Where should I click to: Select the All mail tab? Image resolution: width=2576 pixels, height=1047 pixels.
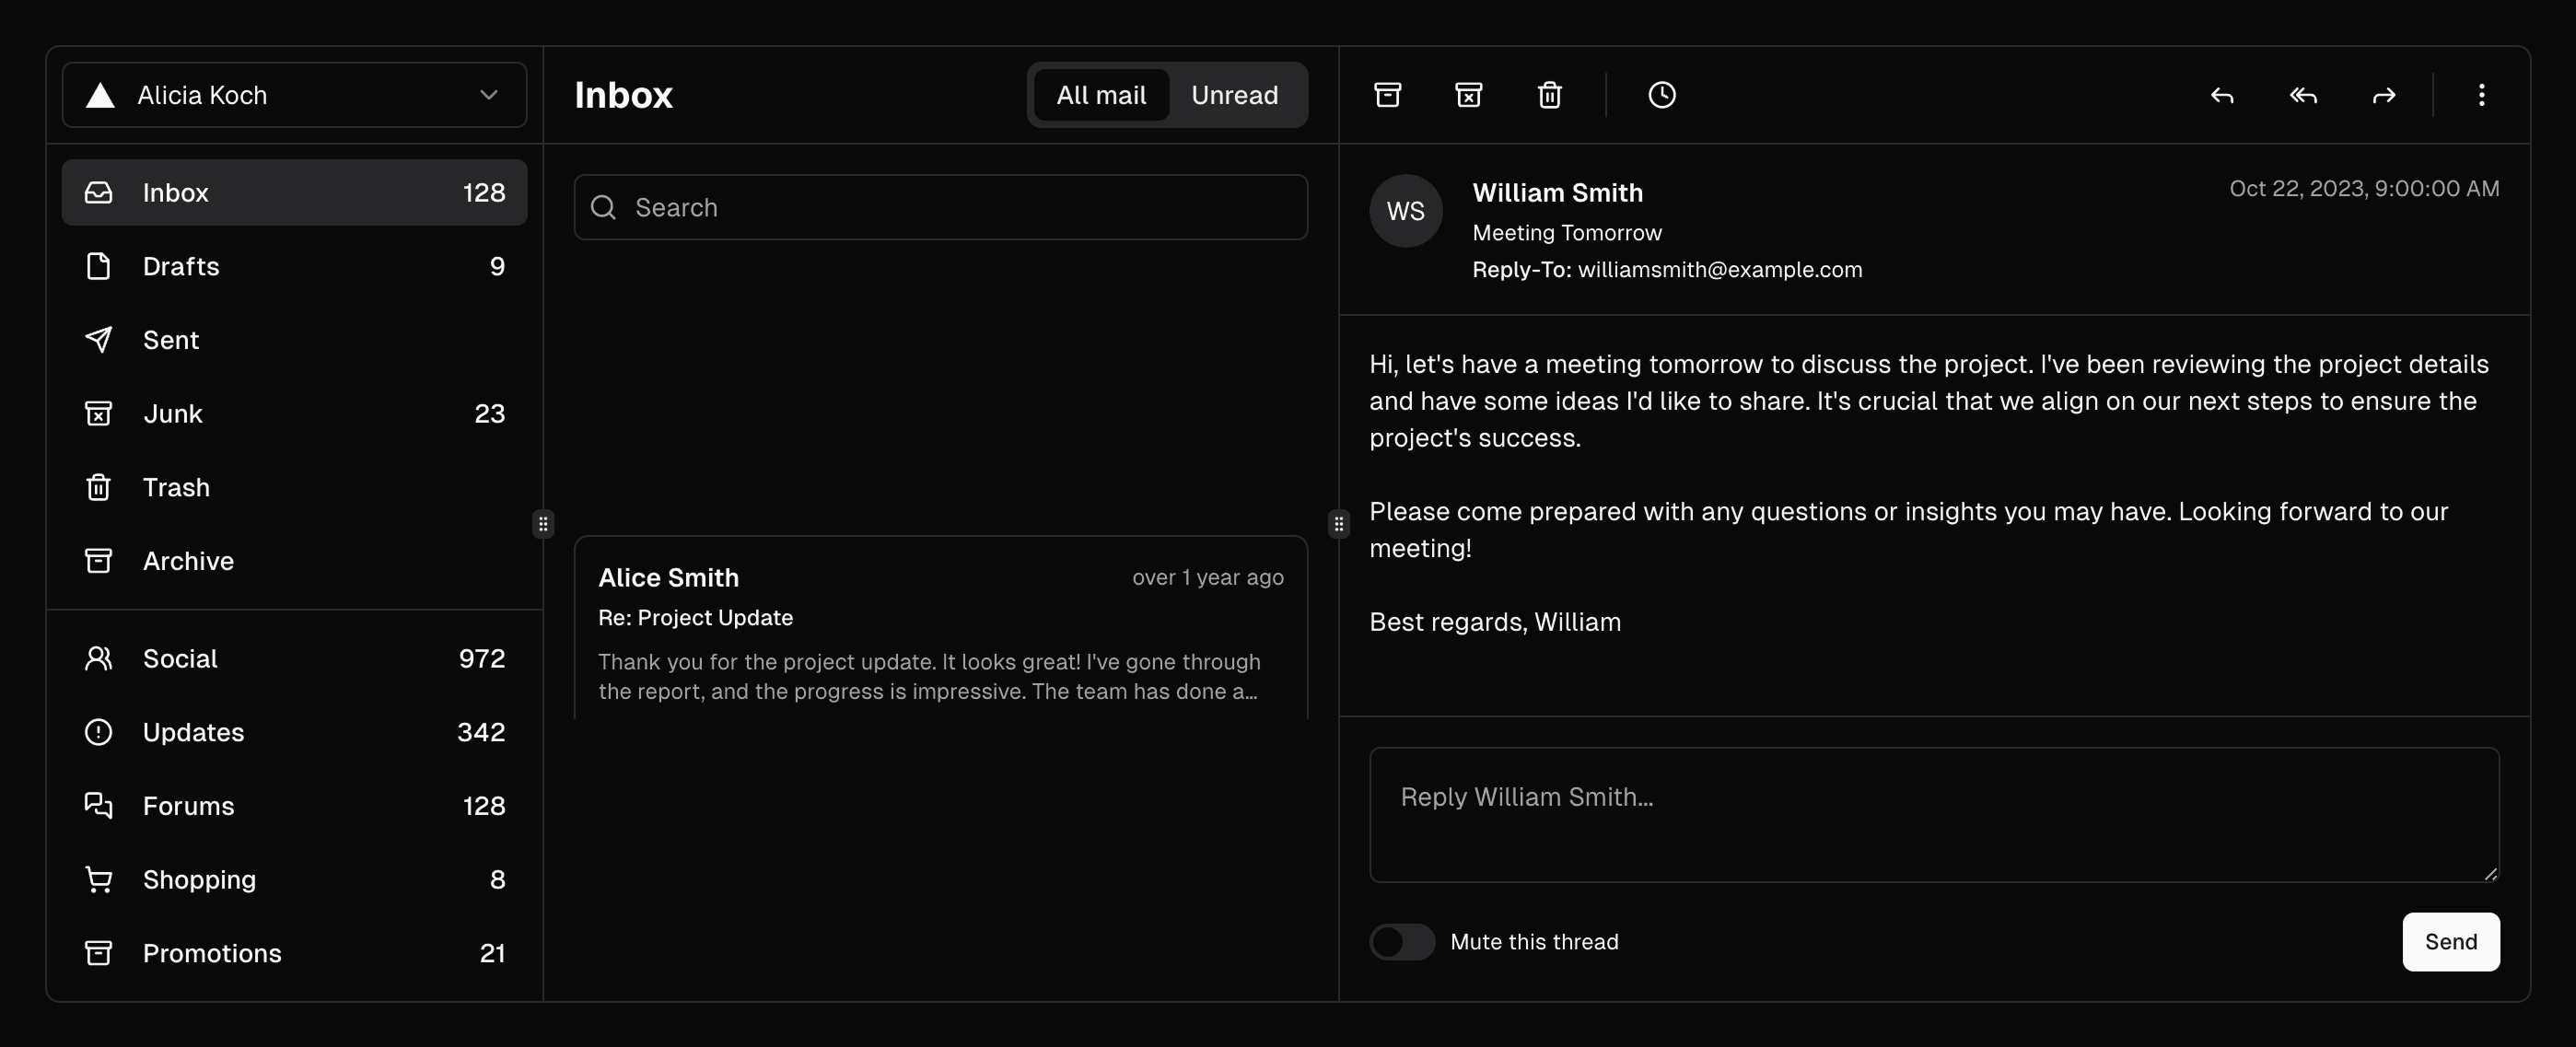pyautogui.click(x=1100, y=95)
